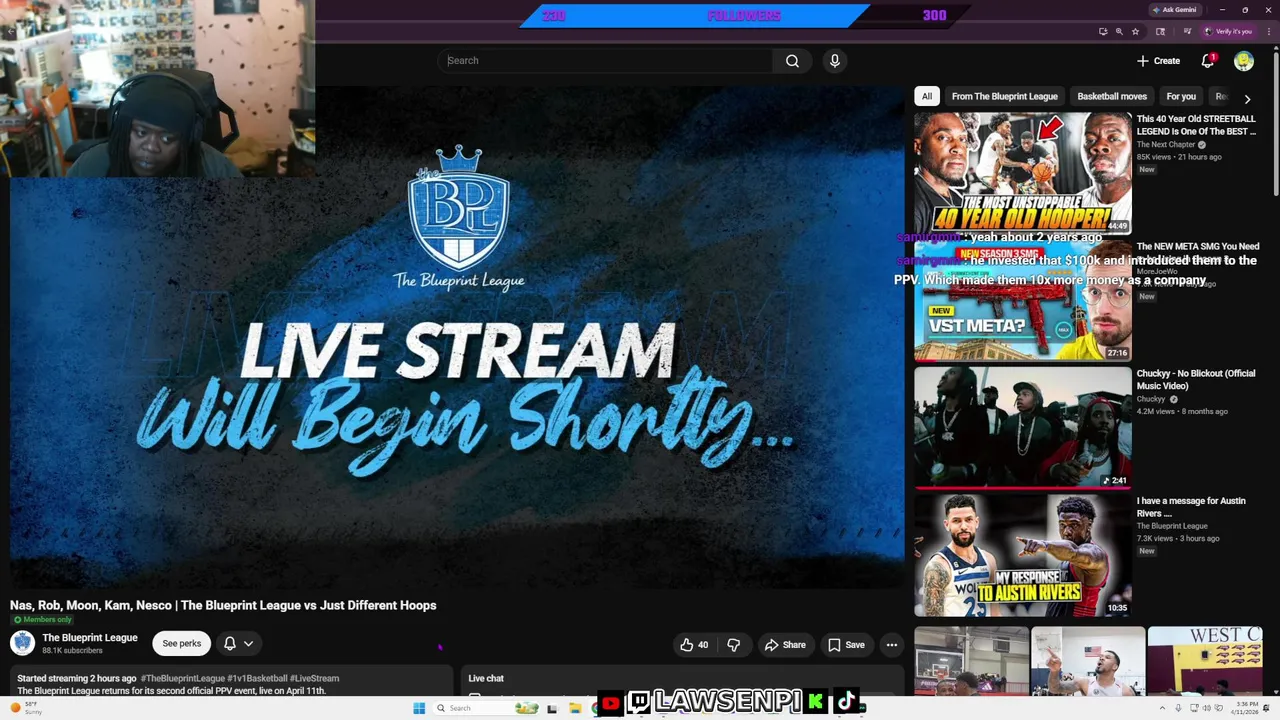The width and height of the screenshot is (1280, 720).
Task: Open the Austin Rivers response video thumbnail
Action: pos(1023,555)
